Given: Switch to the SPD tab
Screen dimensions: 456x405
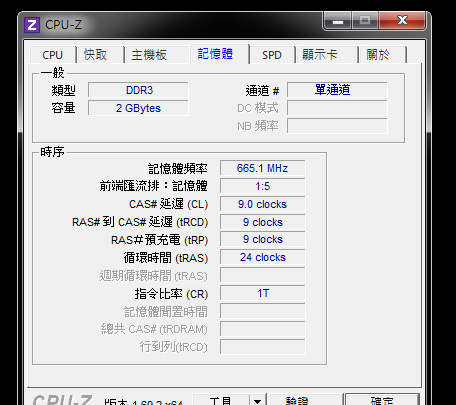Looking at the screenshot, I should 272,55.
